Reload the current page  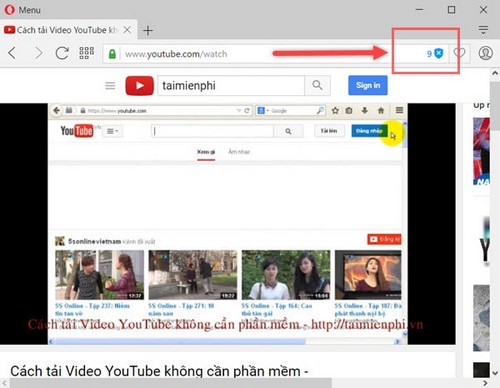(x=62, y=53)
